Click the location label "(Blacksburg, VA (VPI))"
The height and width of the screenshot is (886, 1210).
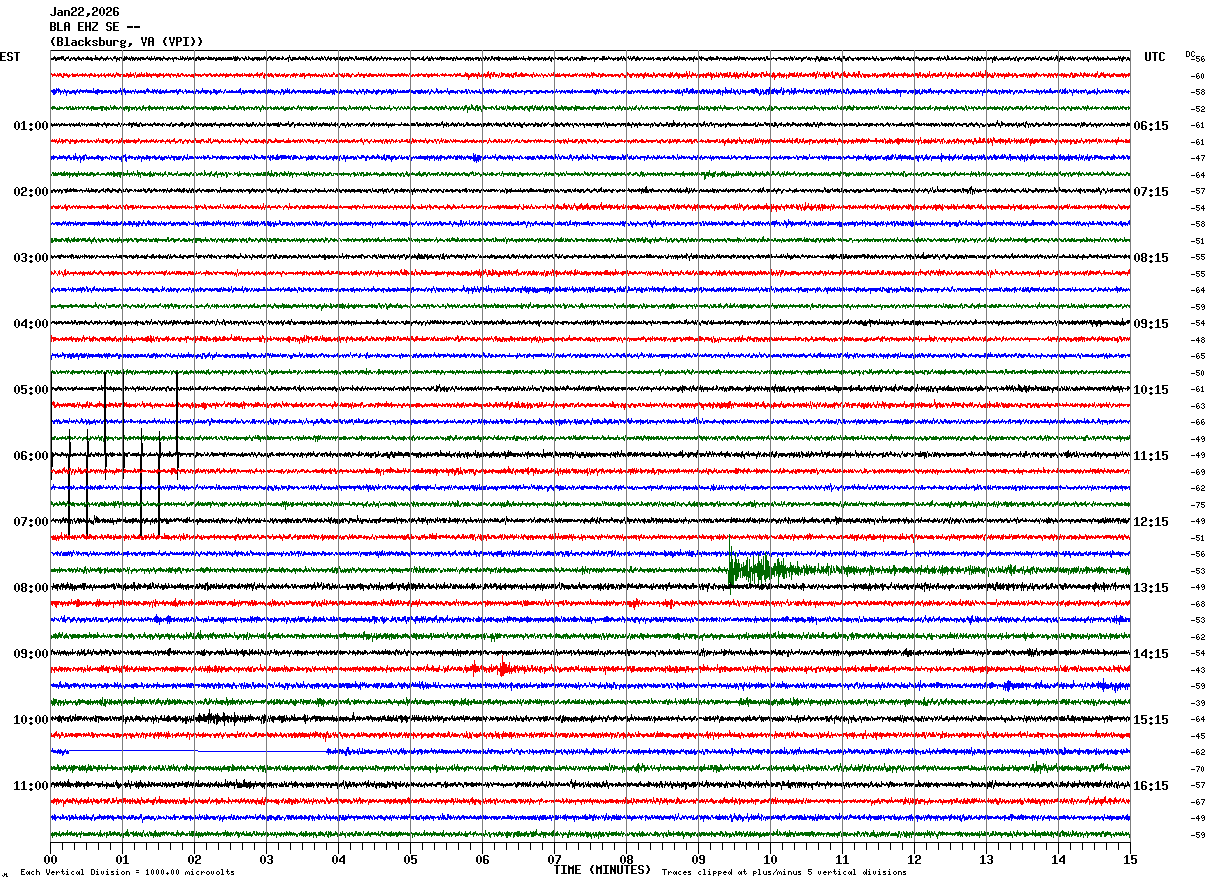[126, 42]
